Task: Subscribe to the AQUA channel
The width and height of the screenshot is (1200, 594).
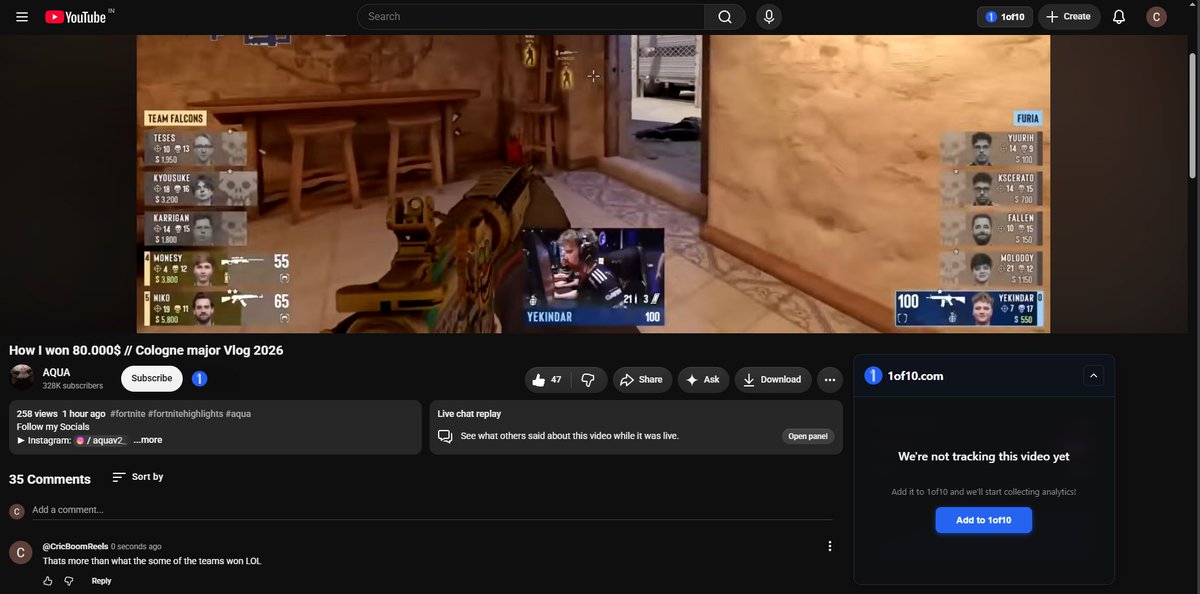Action: [x=152, y=379]
